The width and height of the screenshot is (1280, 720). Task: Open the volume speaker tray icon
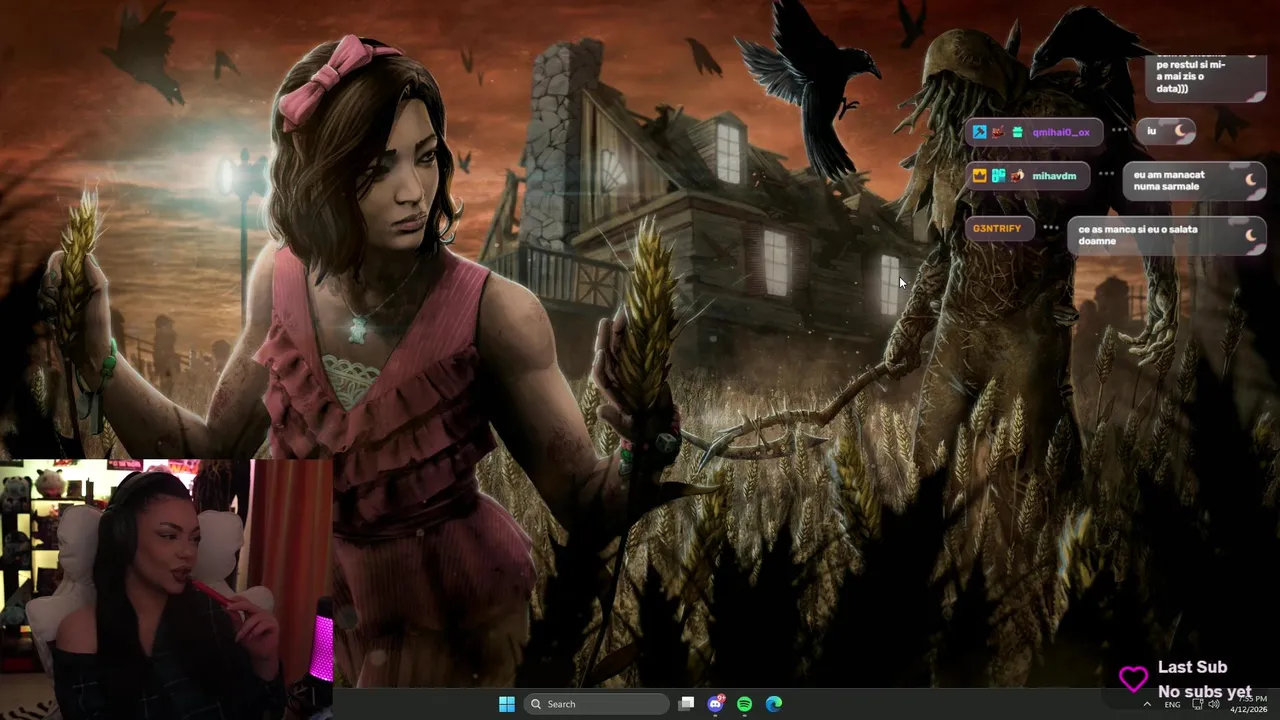click(x=1214, y=704)
